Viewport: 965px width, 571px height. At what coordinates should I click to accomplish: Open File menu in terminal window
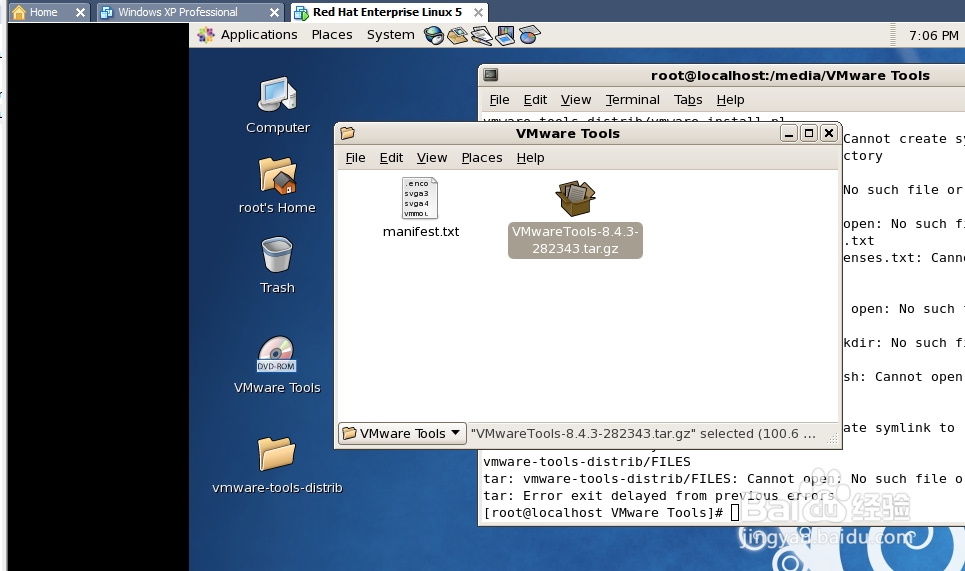point(499,100)
